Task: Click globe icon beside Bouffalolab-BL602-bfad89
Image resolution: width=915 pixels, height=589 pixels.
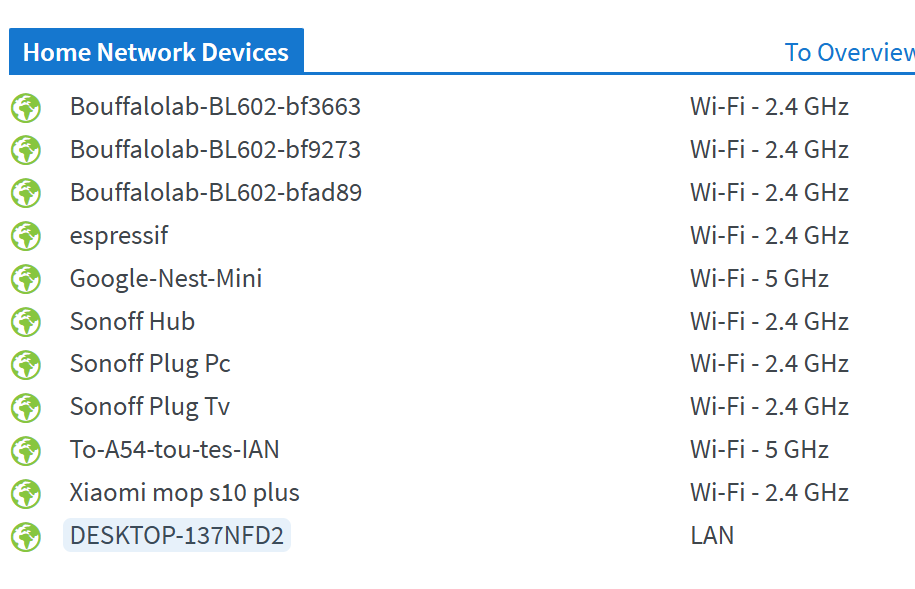Action: 26,194
